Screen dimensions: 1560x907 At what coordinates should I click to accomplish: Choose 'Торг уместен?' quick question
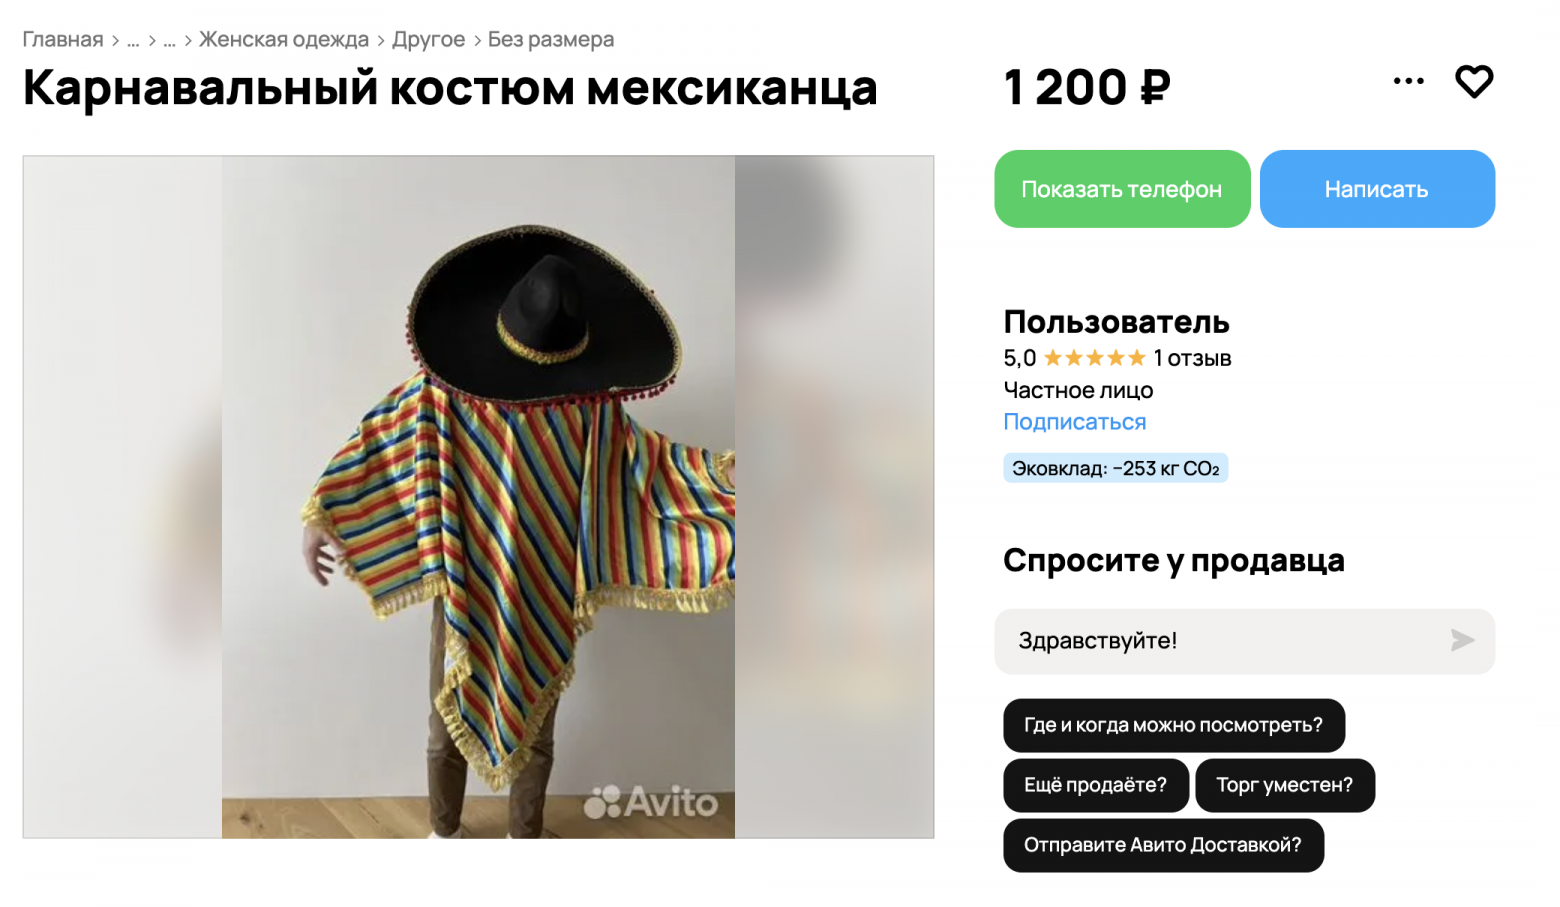[1285, 785]
